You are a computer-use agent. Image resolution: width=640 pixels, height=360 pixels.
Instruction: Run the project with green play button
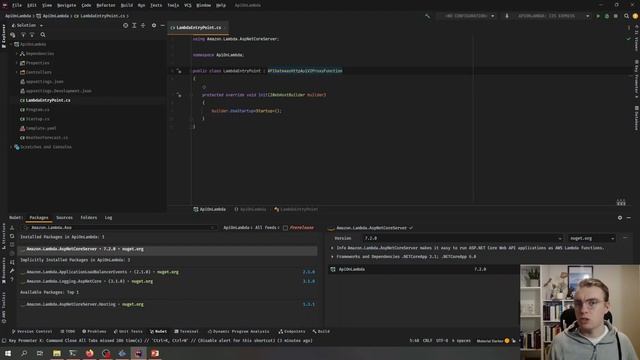click(x=598, y=16)
